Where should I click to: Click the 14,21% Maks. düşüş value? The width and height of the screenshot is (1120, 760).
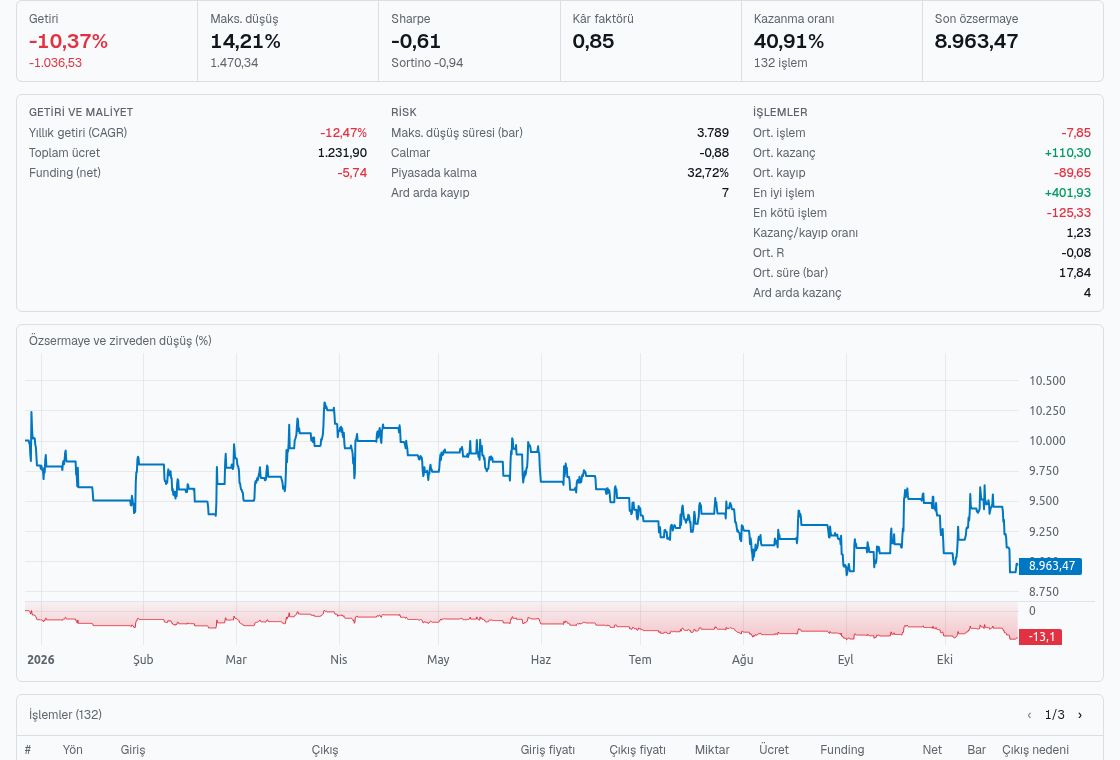pos(245,41)
